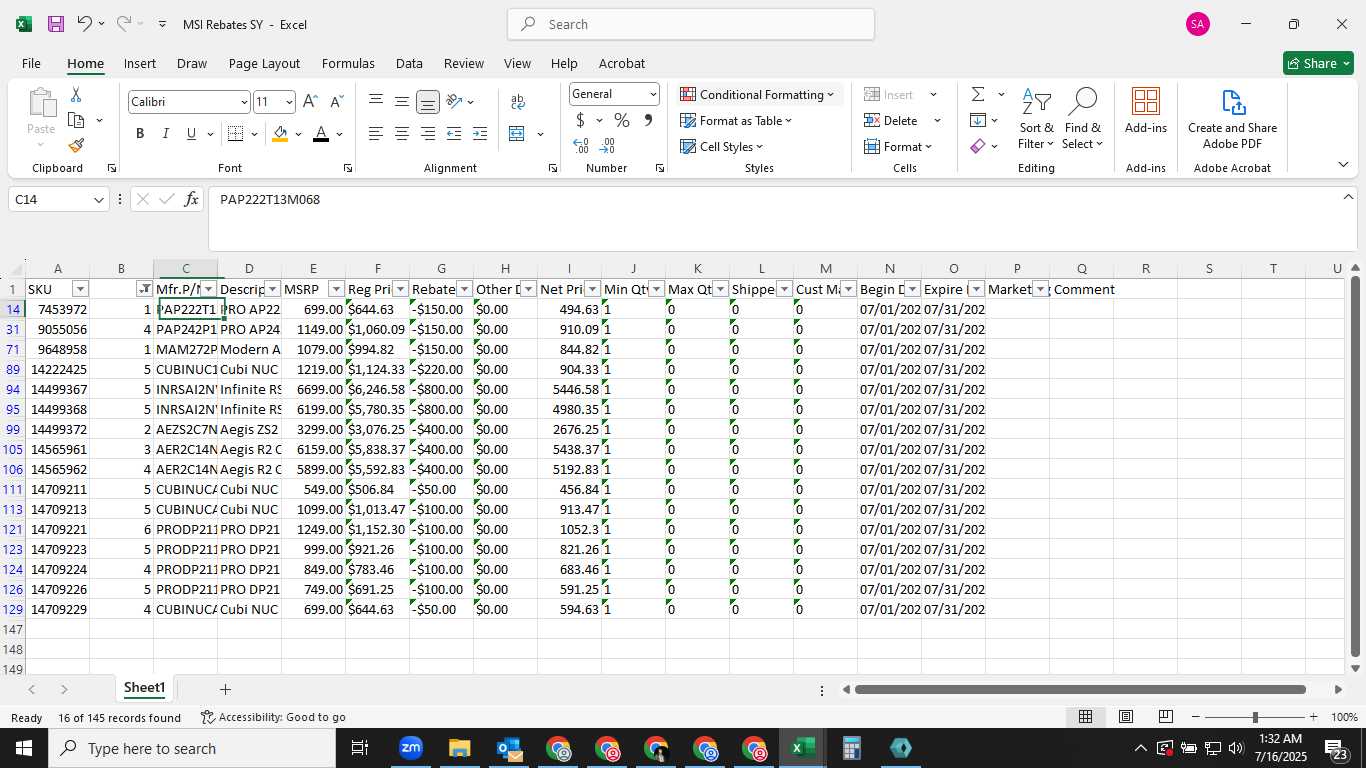Screen dimensions: 1366x768
Task: Switch to the Acrobat tab
Action: click(x=622, y=63)
